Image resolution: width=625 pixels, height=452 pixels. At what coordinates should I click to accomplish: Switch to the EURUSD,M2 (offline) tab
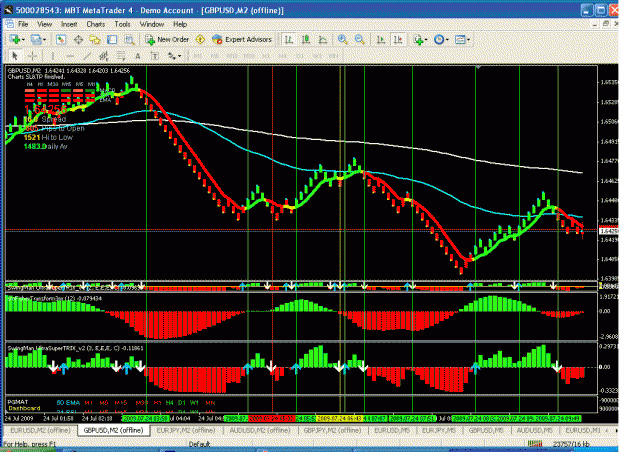(x=40, y=430)
